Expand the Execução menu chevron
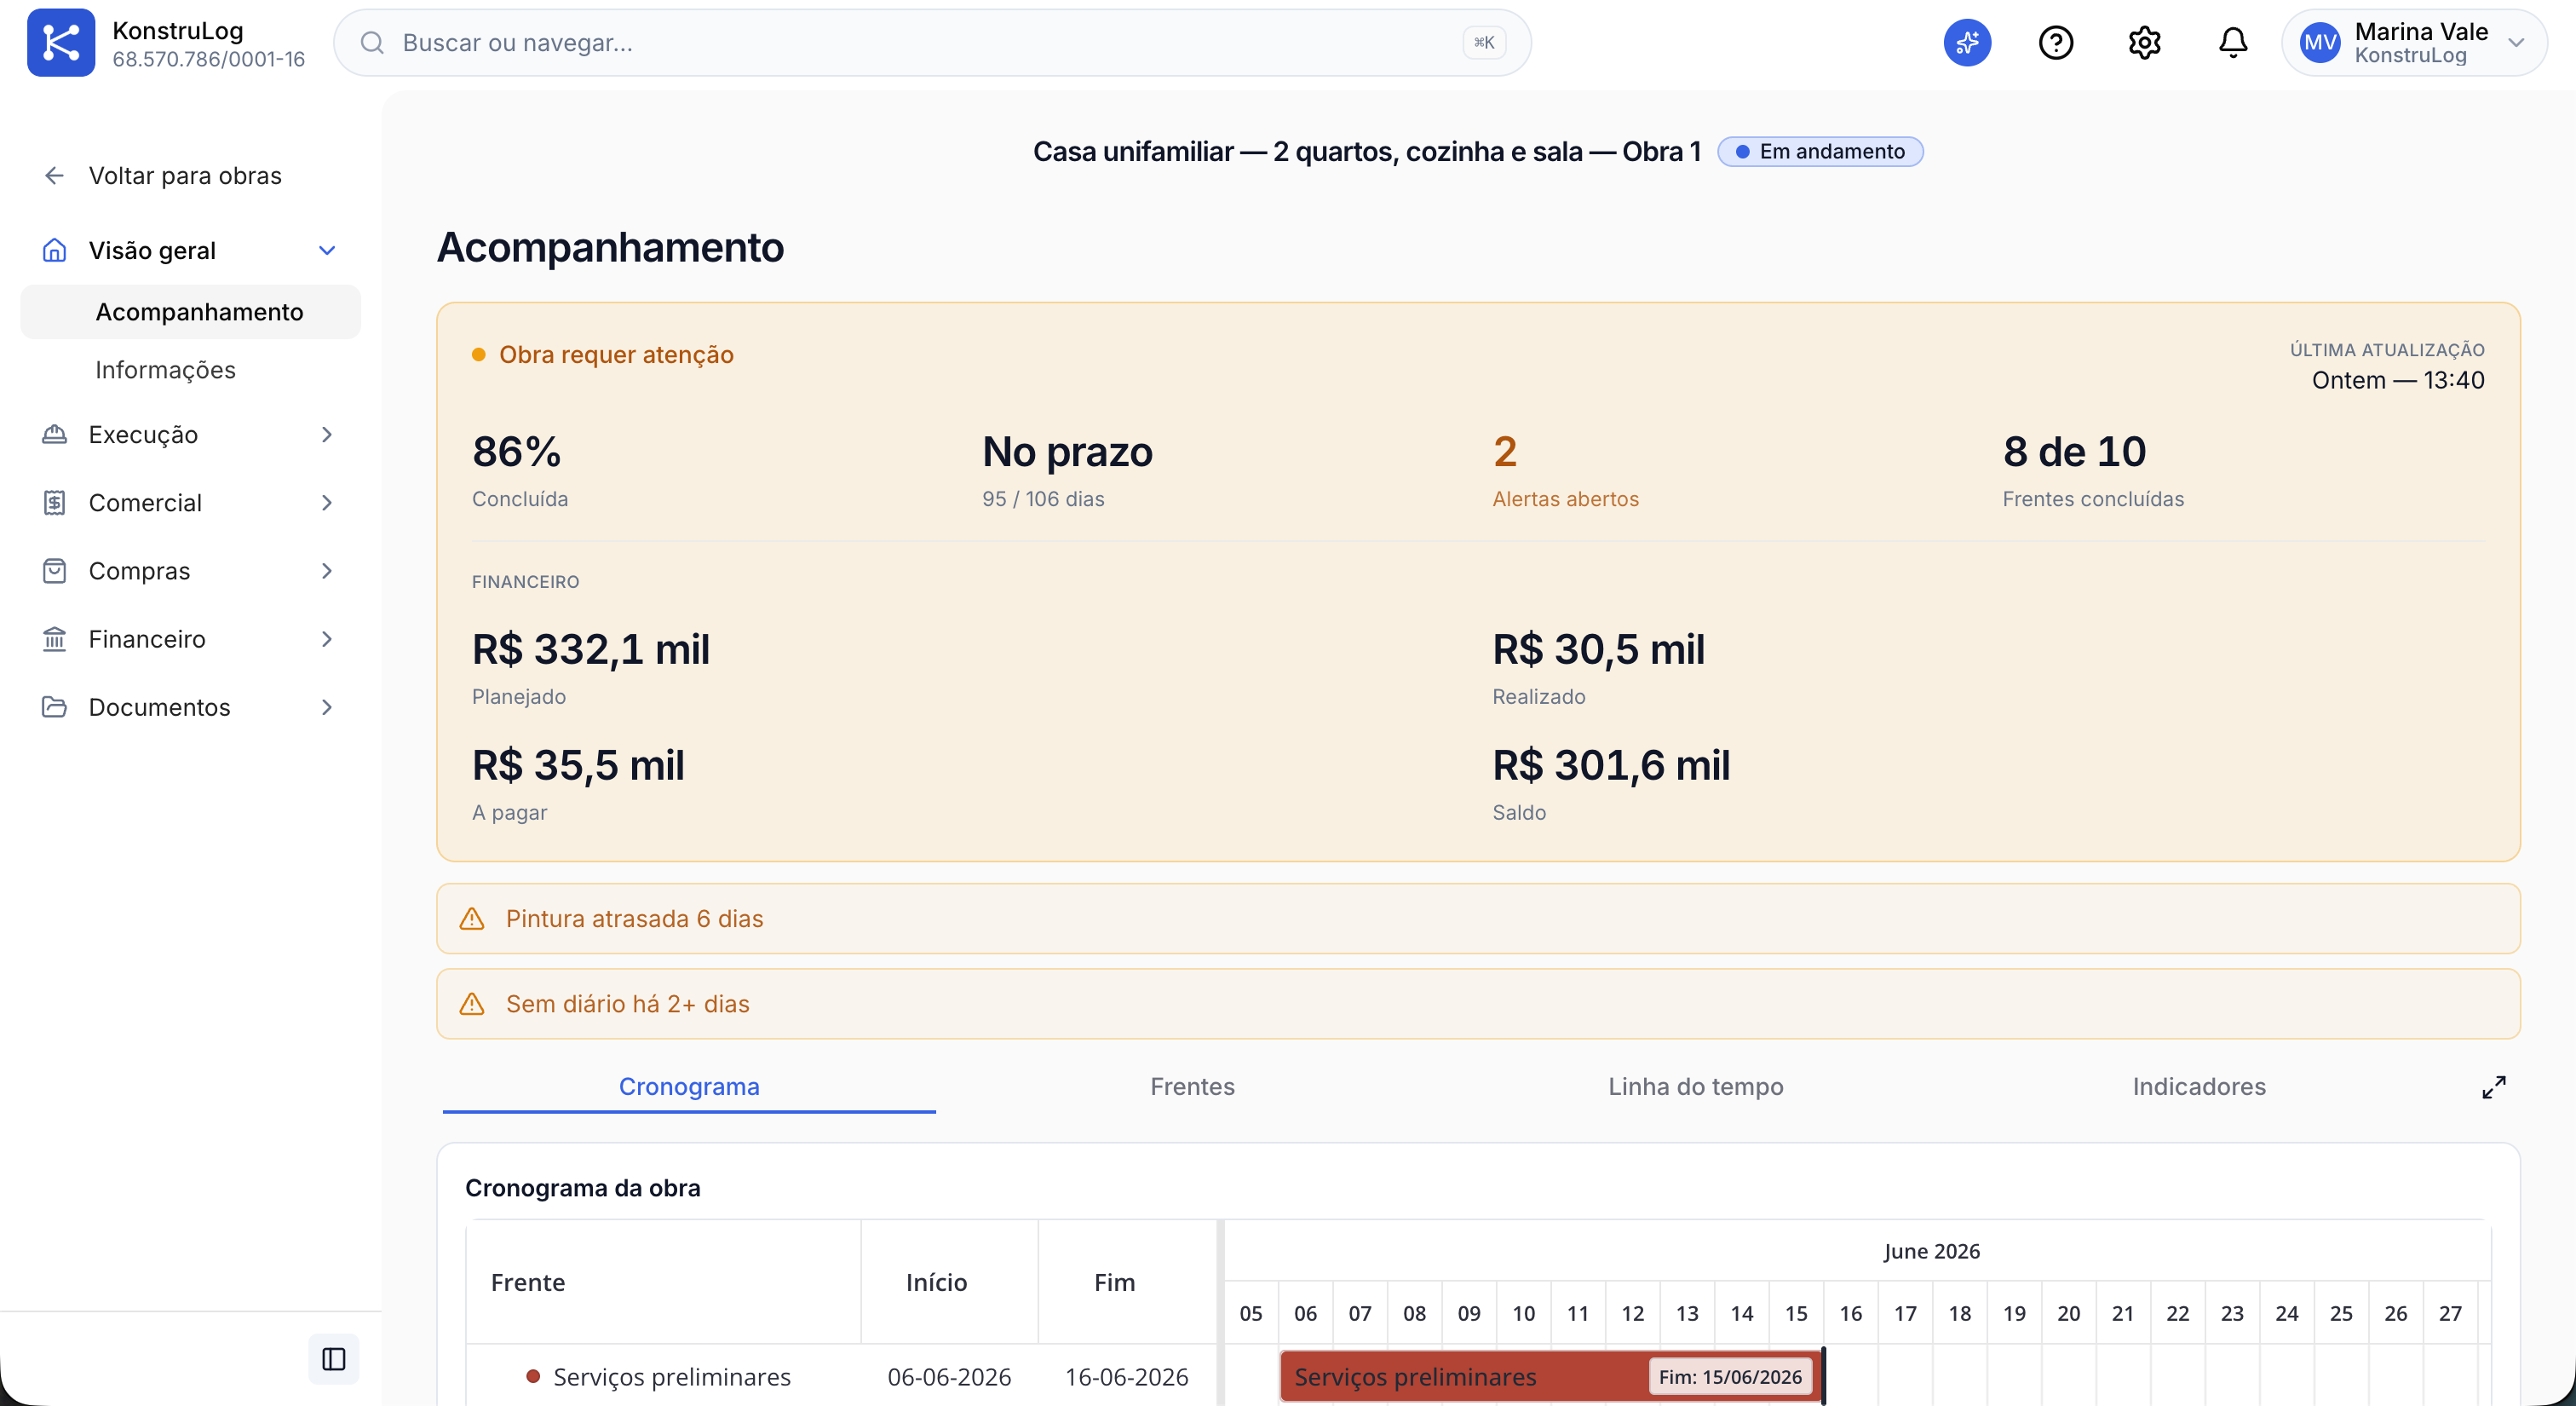 (327, 435)
